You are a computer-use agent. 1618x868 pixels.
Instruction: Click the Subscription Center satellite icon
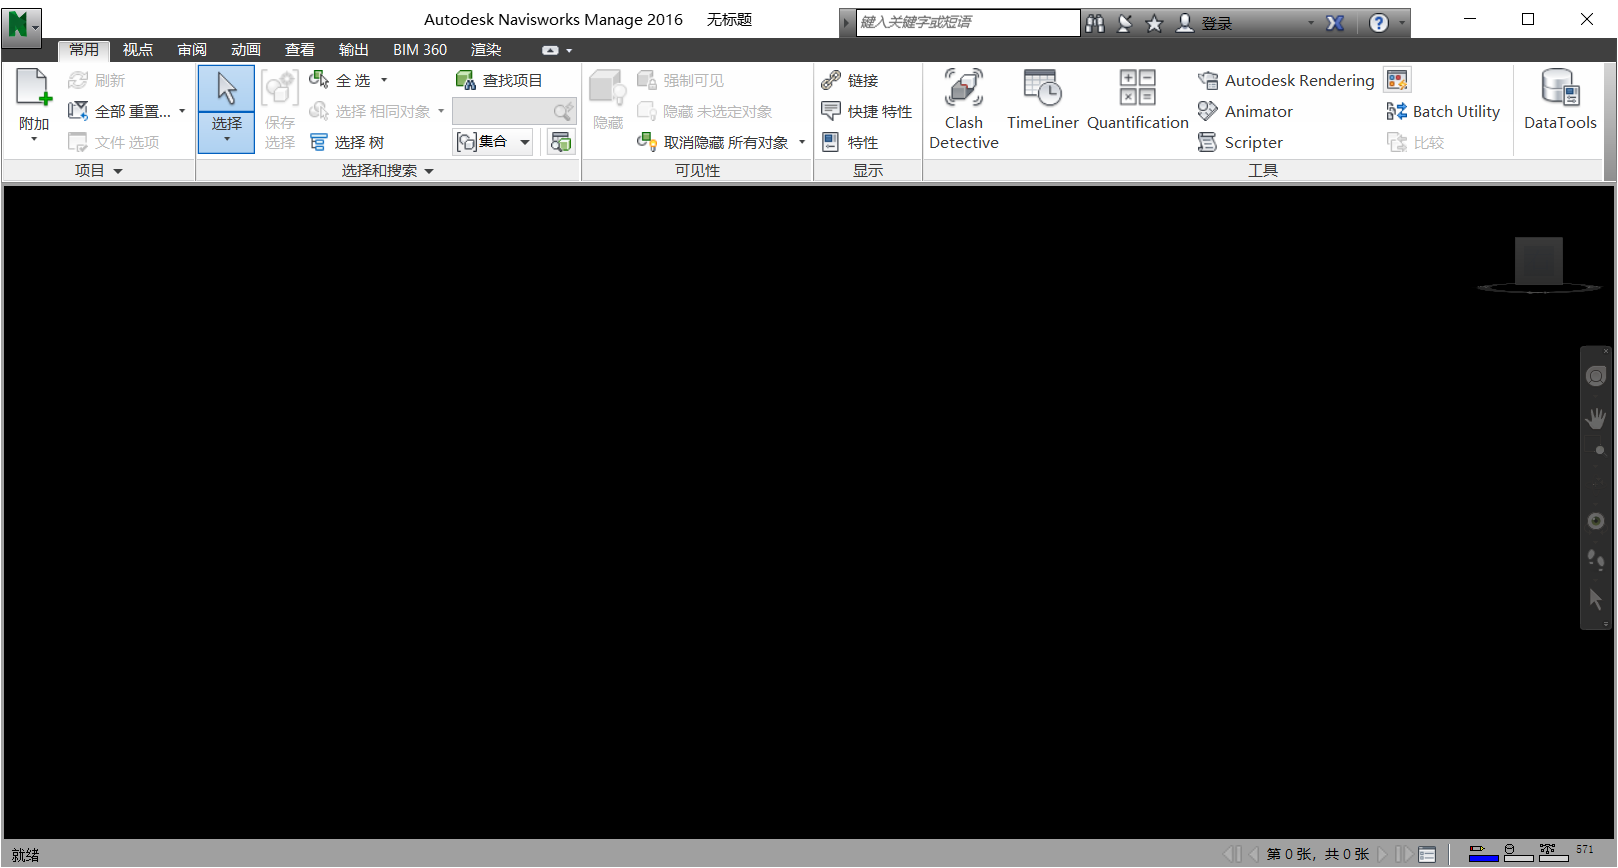[1125, 23]
